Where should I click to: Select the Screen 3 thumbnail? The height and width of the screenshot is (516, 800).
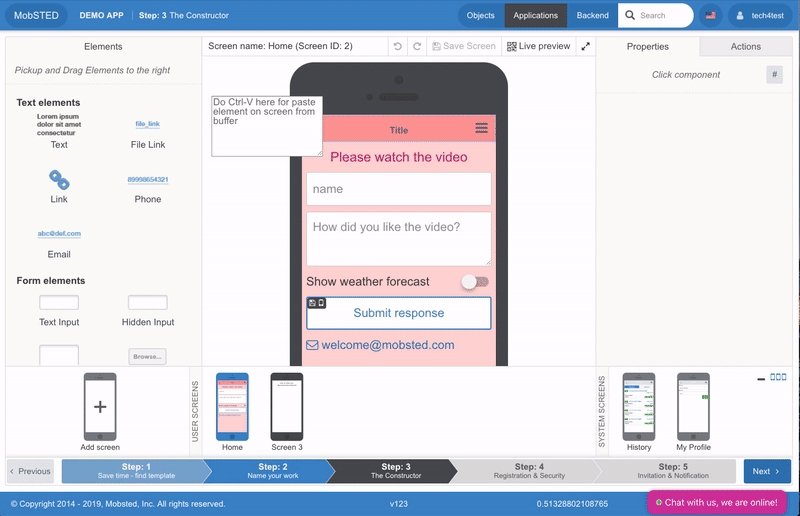click(287, 406)
